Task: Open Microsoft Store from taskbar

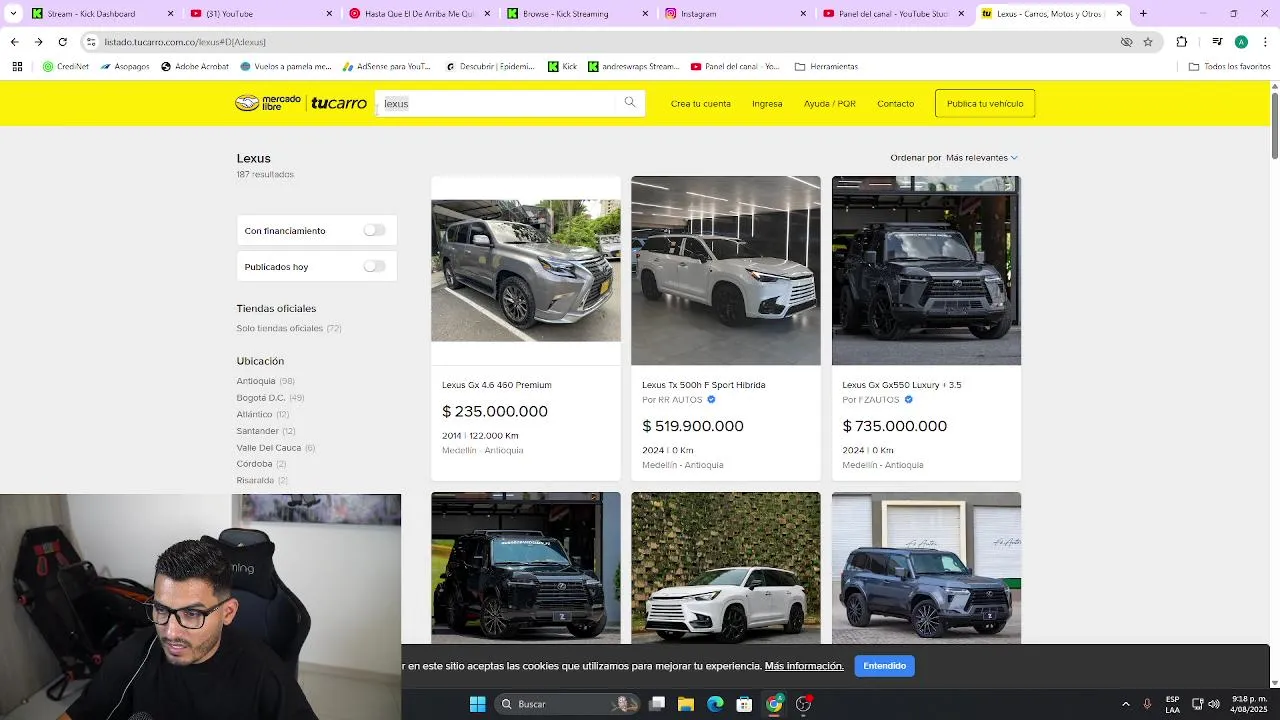Action: (744, 704)
